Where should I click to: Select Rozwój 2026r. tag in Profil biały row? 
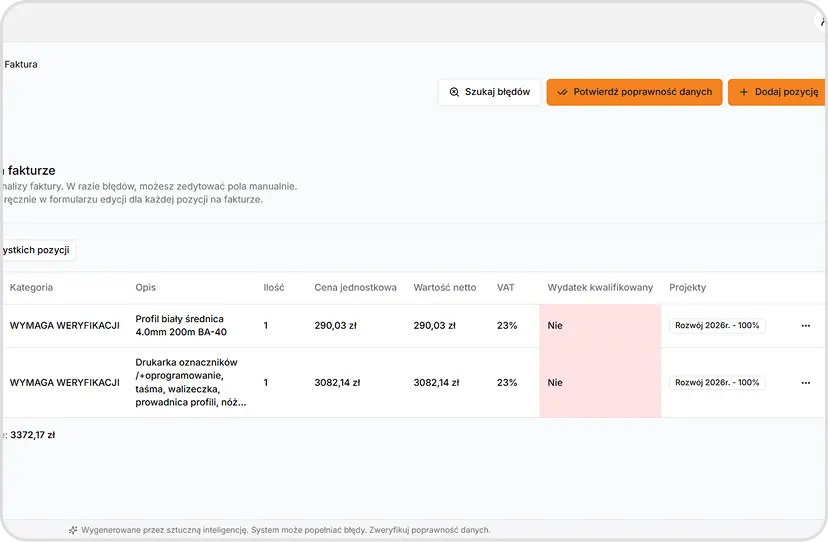point(717,325)
